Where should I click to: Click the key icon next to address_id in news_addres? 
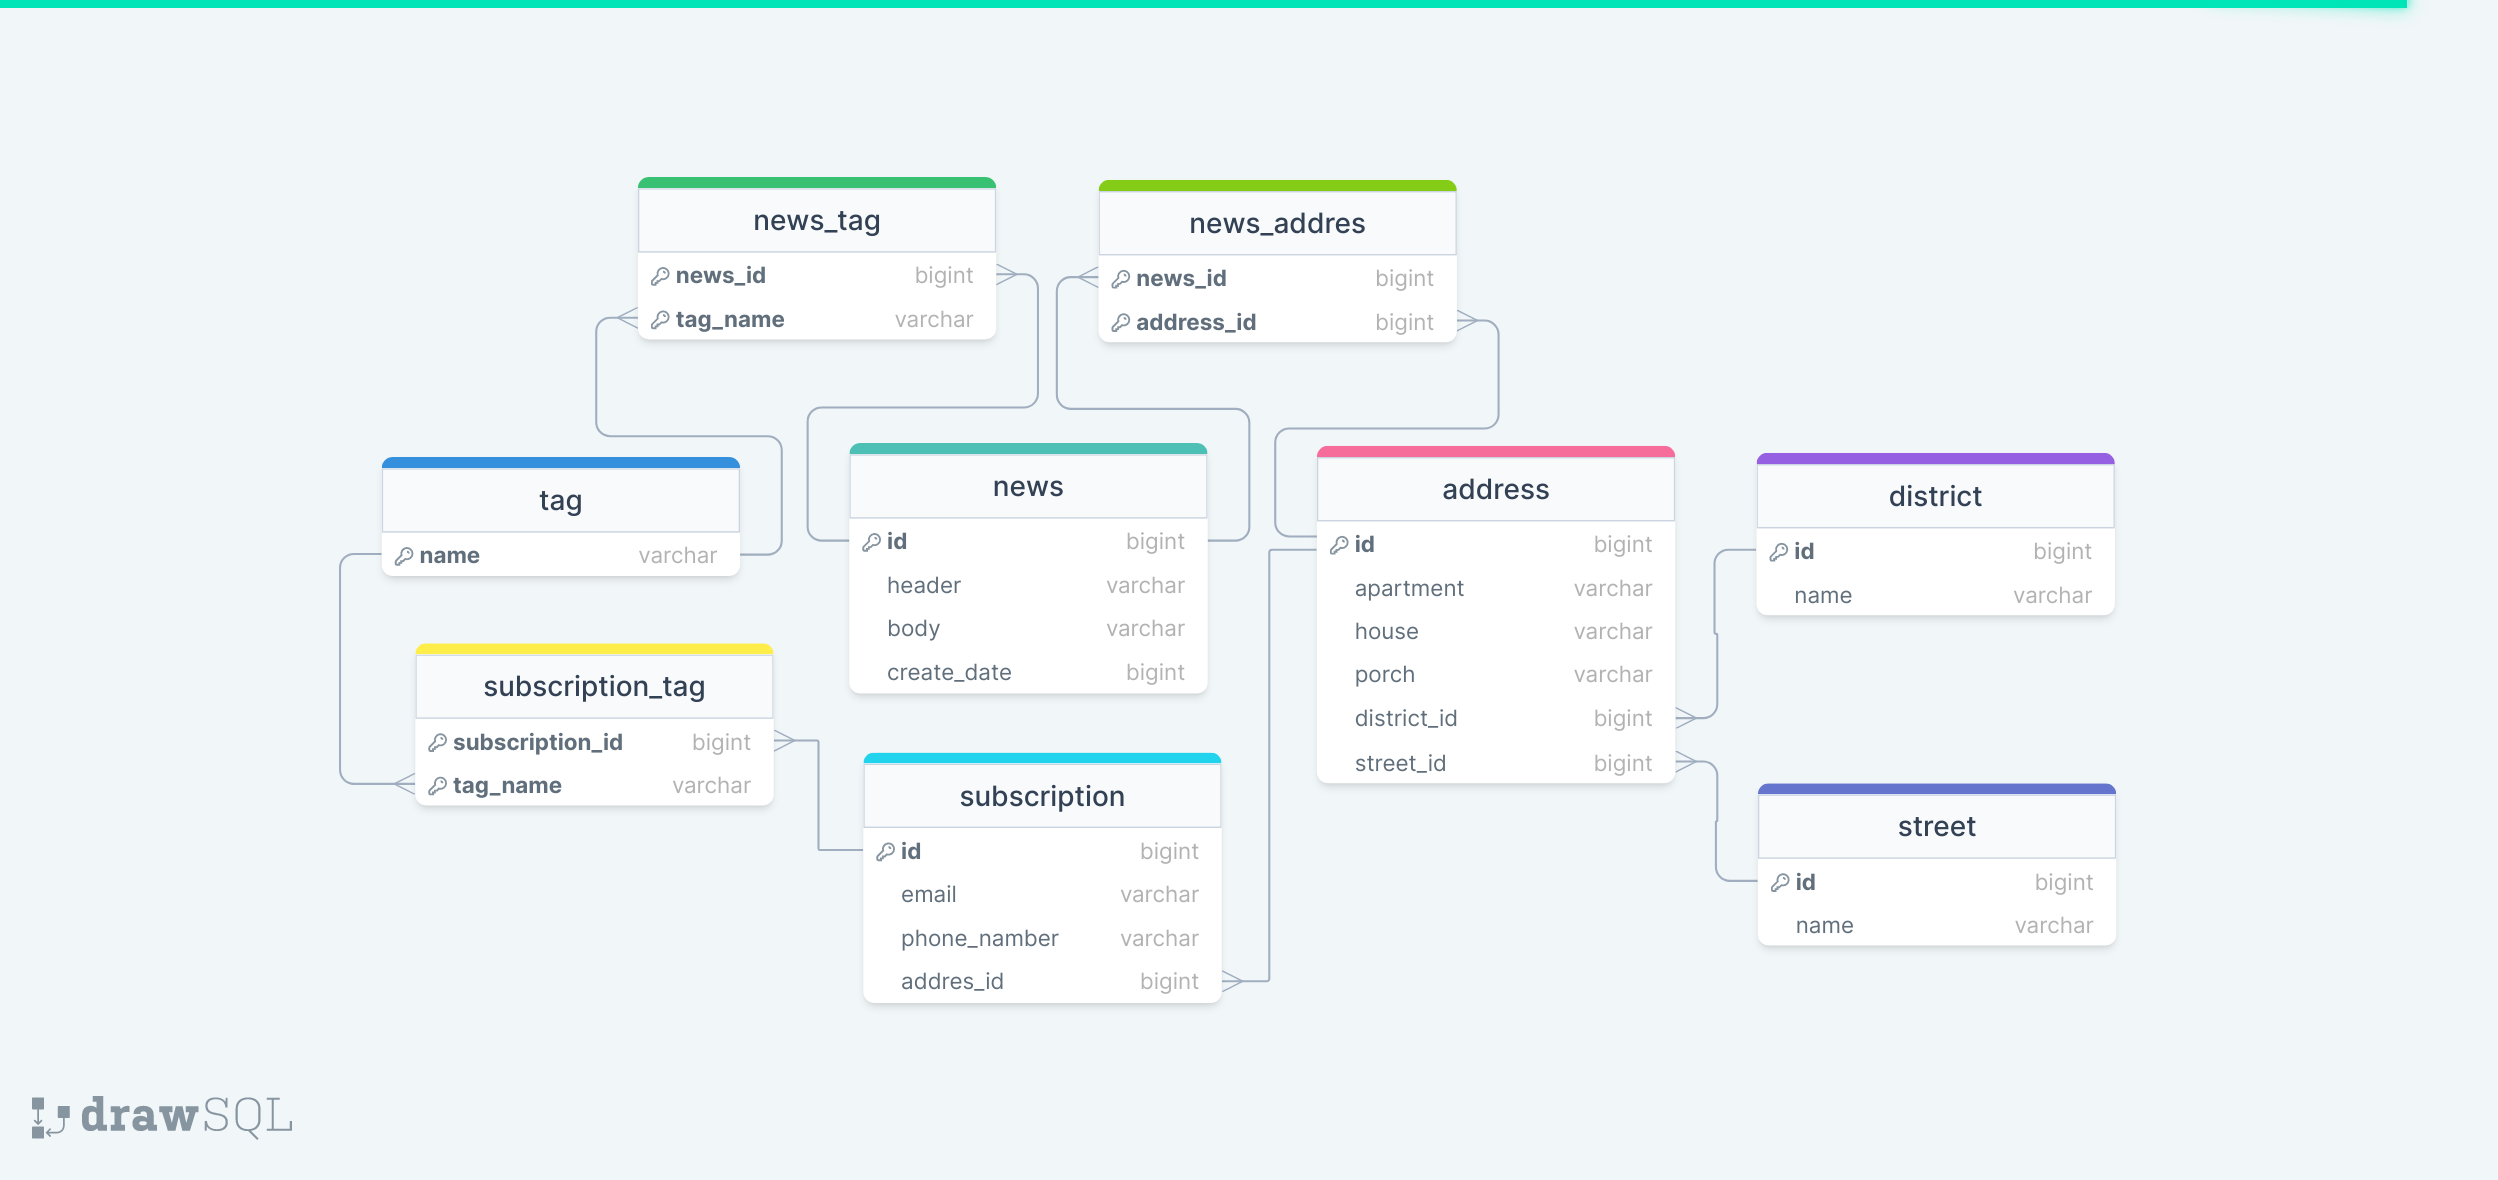click(x=1122, y=322)
